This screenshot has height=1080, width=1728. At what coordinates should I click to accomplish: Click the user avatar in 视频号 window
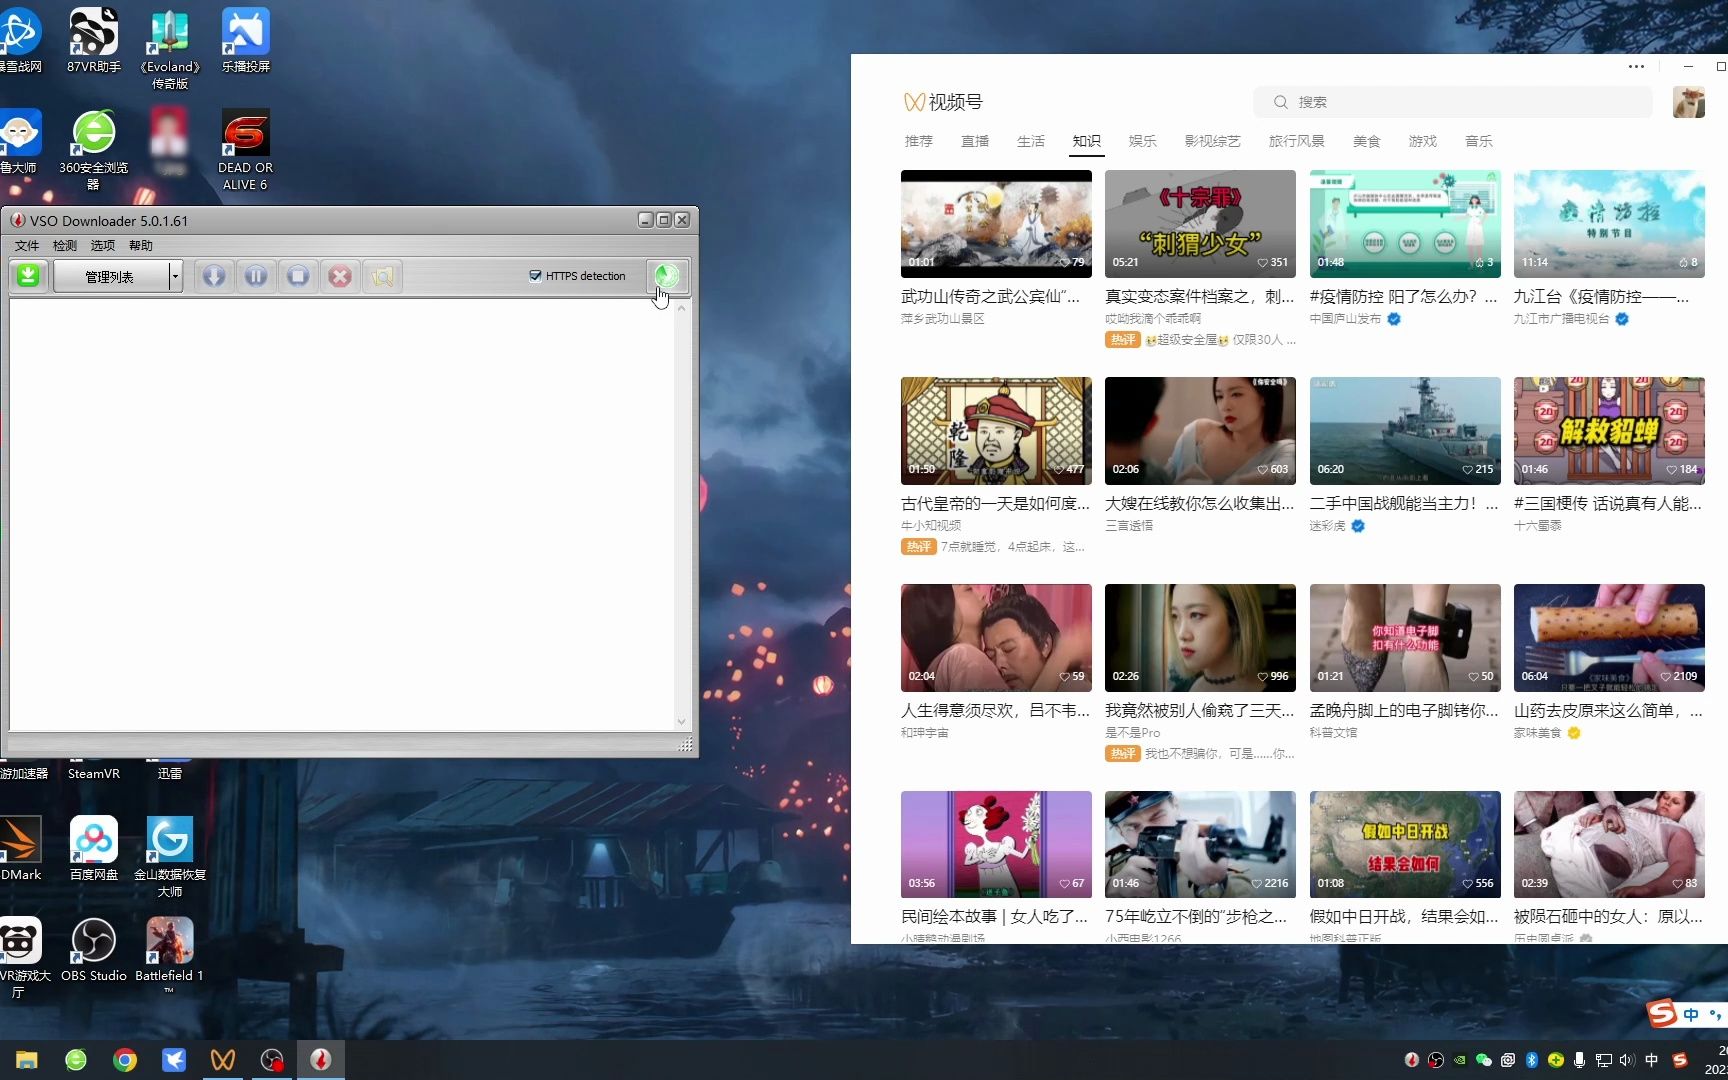click(x=1689, y=102)
